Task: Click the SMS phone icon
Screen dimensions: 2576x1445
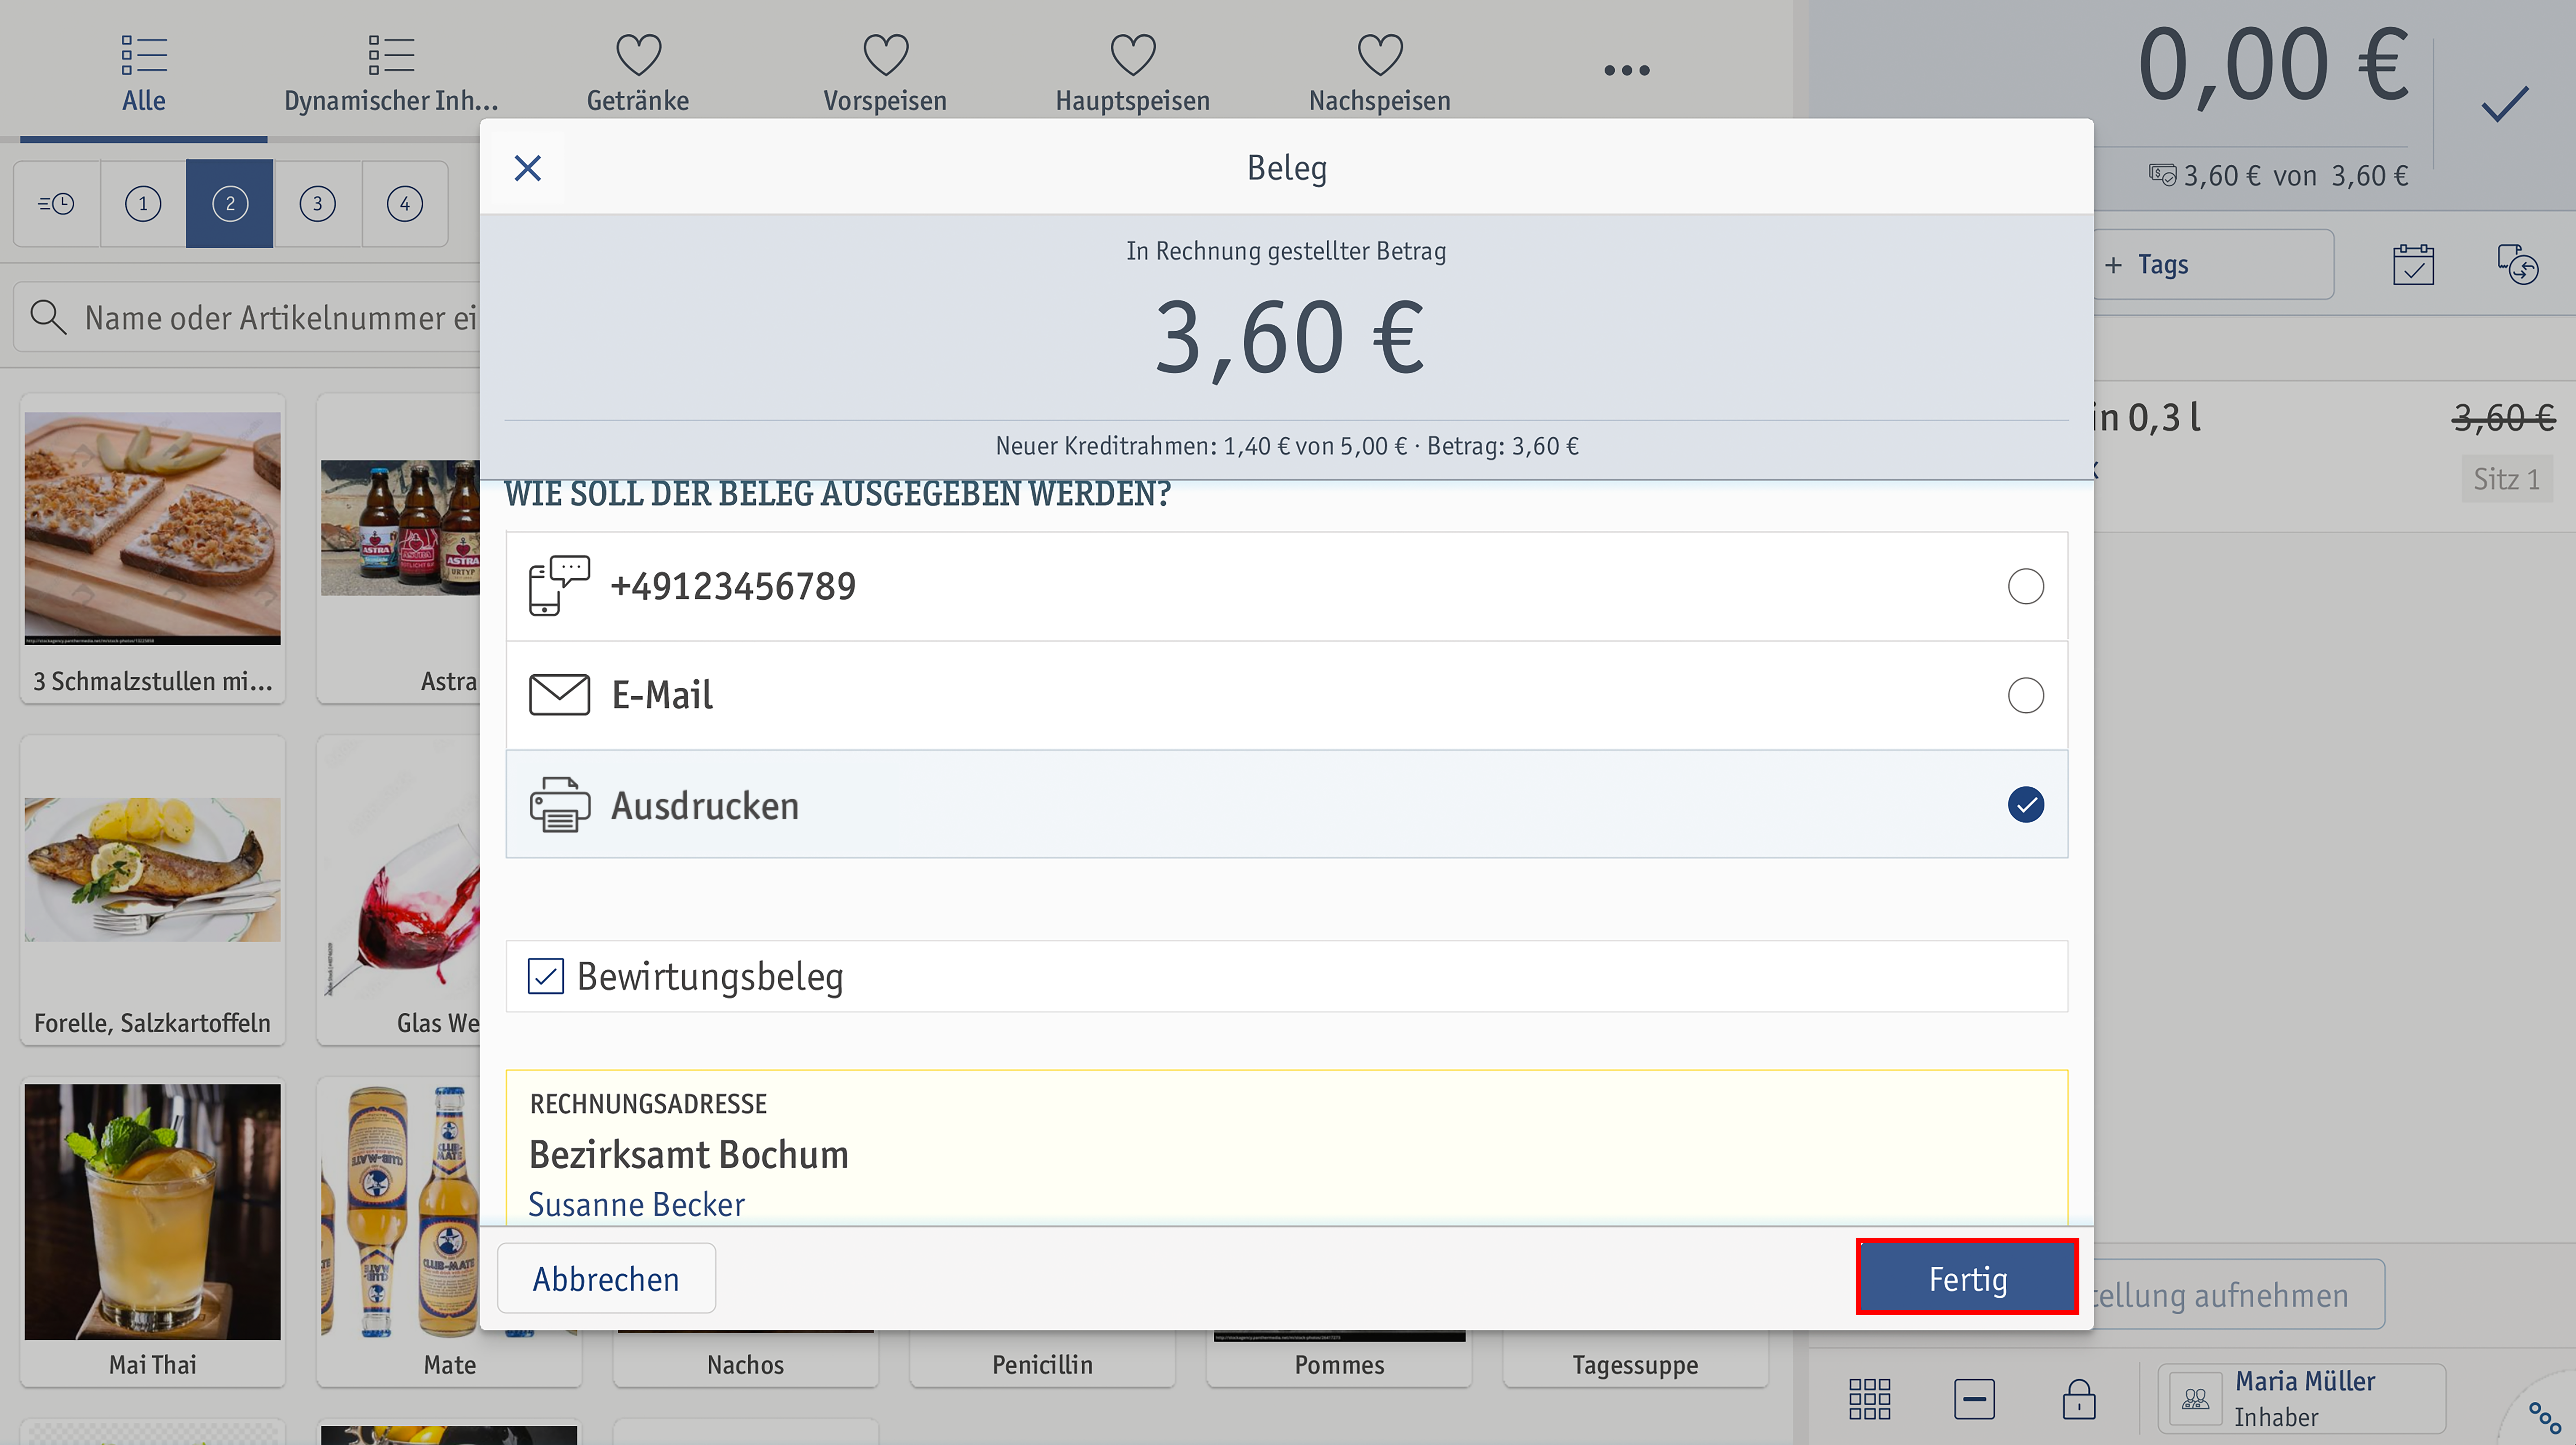Action: coord(559,586)
